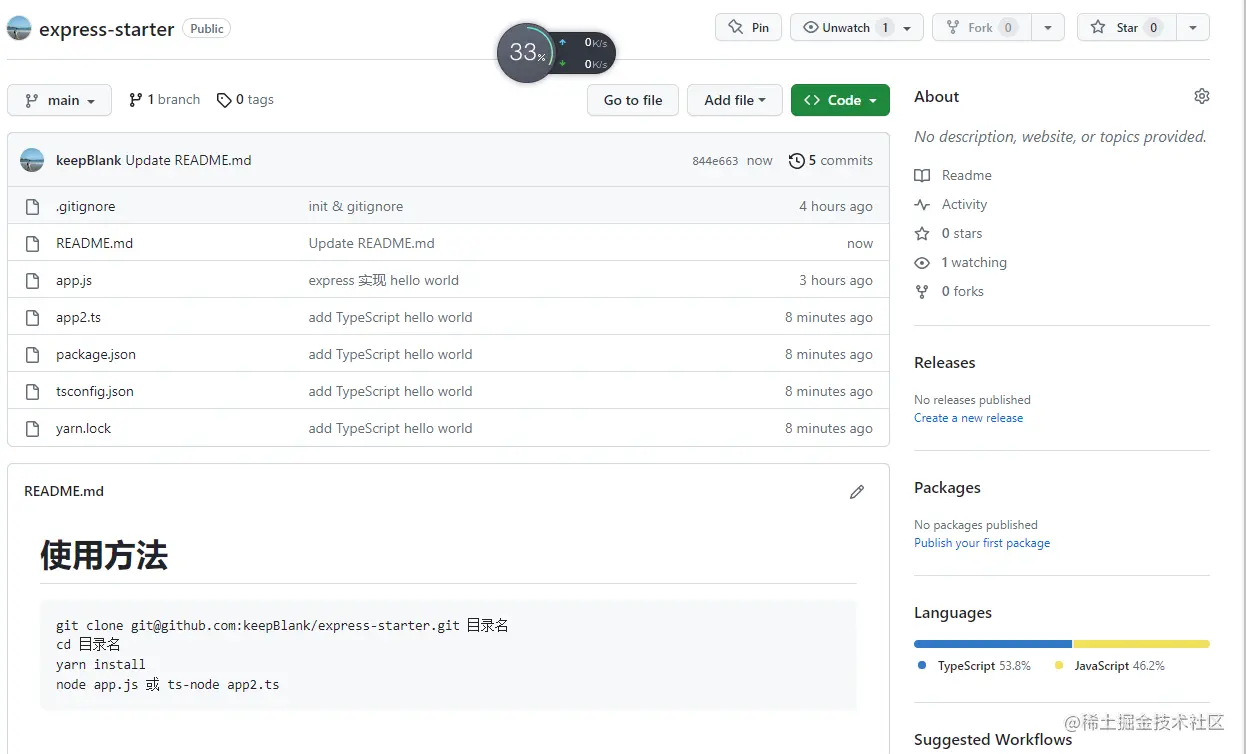Viewport: 1246px width, 754px height.
Task: Click the file icon next to yarn.lock
Action: (33, 428)
